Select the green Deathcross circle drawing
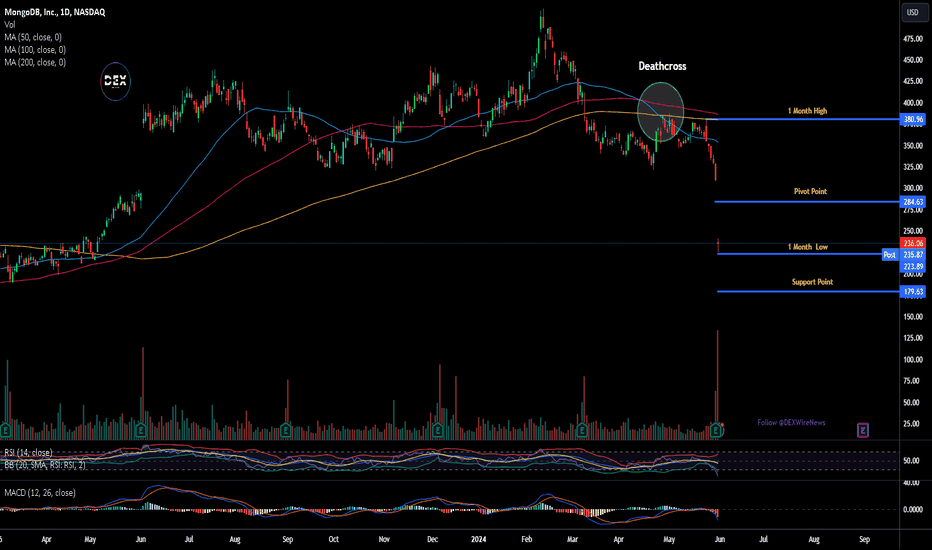Image resolution: width=932 pixels, height=550 pixels. 660,112
